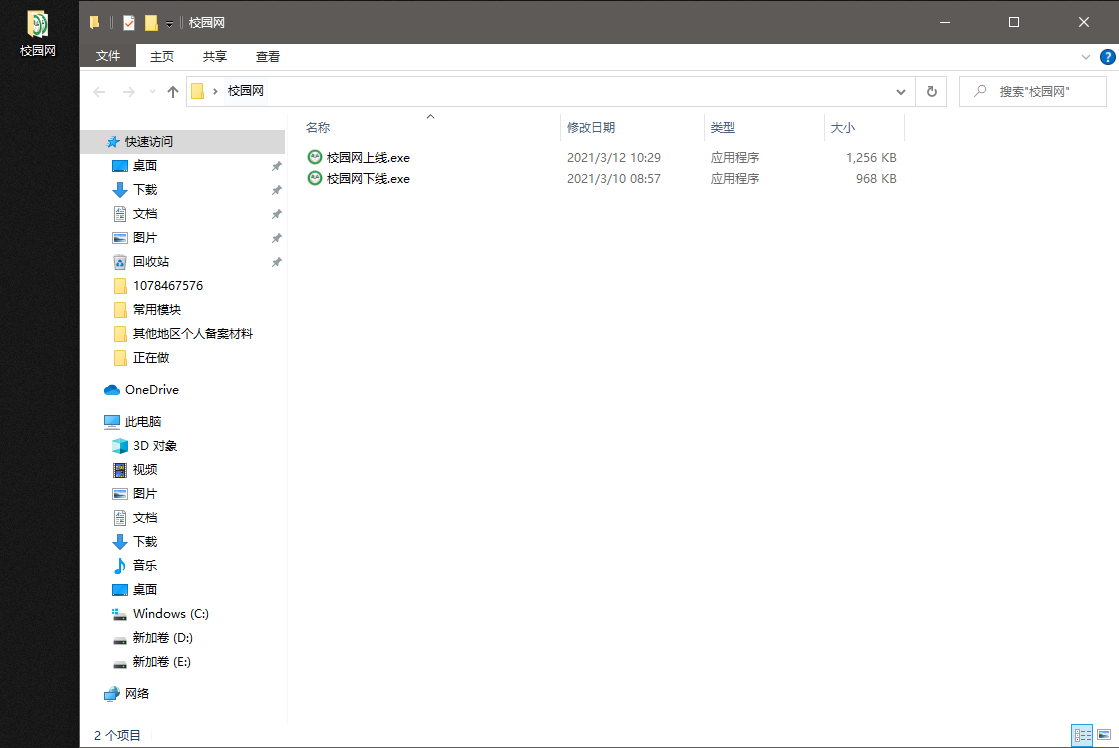This screenshot has height=748, width=1119.
Task: Switch to the large icons view in the status bar
Action: point(1103,735)
